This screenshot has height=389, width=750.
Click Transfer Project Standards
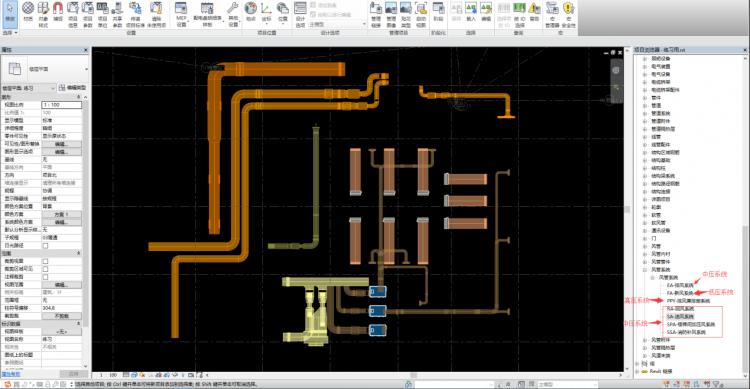[x=135, y=14]
